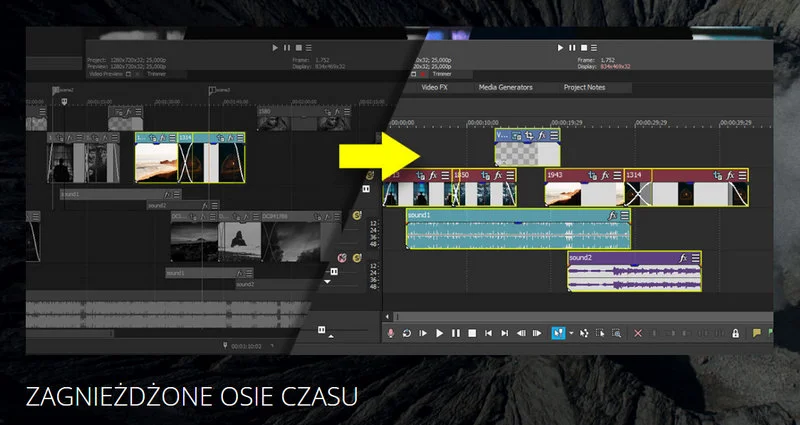The width and height of the screenshot is (800, 425).
Task: Open the hamburger menu on clip 1314
Action: pos(741,174)
